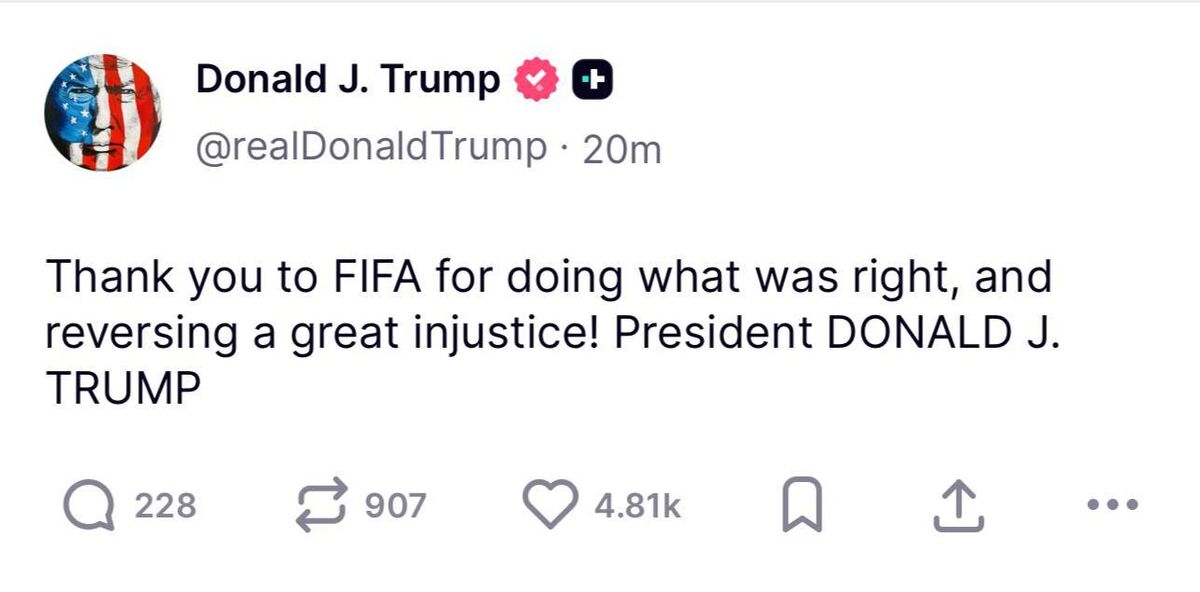Open the Donald J. Trump profile avatar
The width and height of the screenshot is (1200, 592).
(103, 113)
